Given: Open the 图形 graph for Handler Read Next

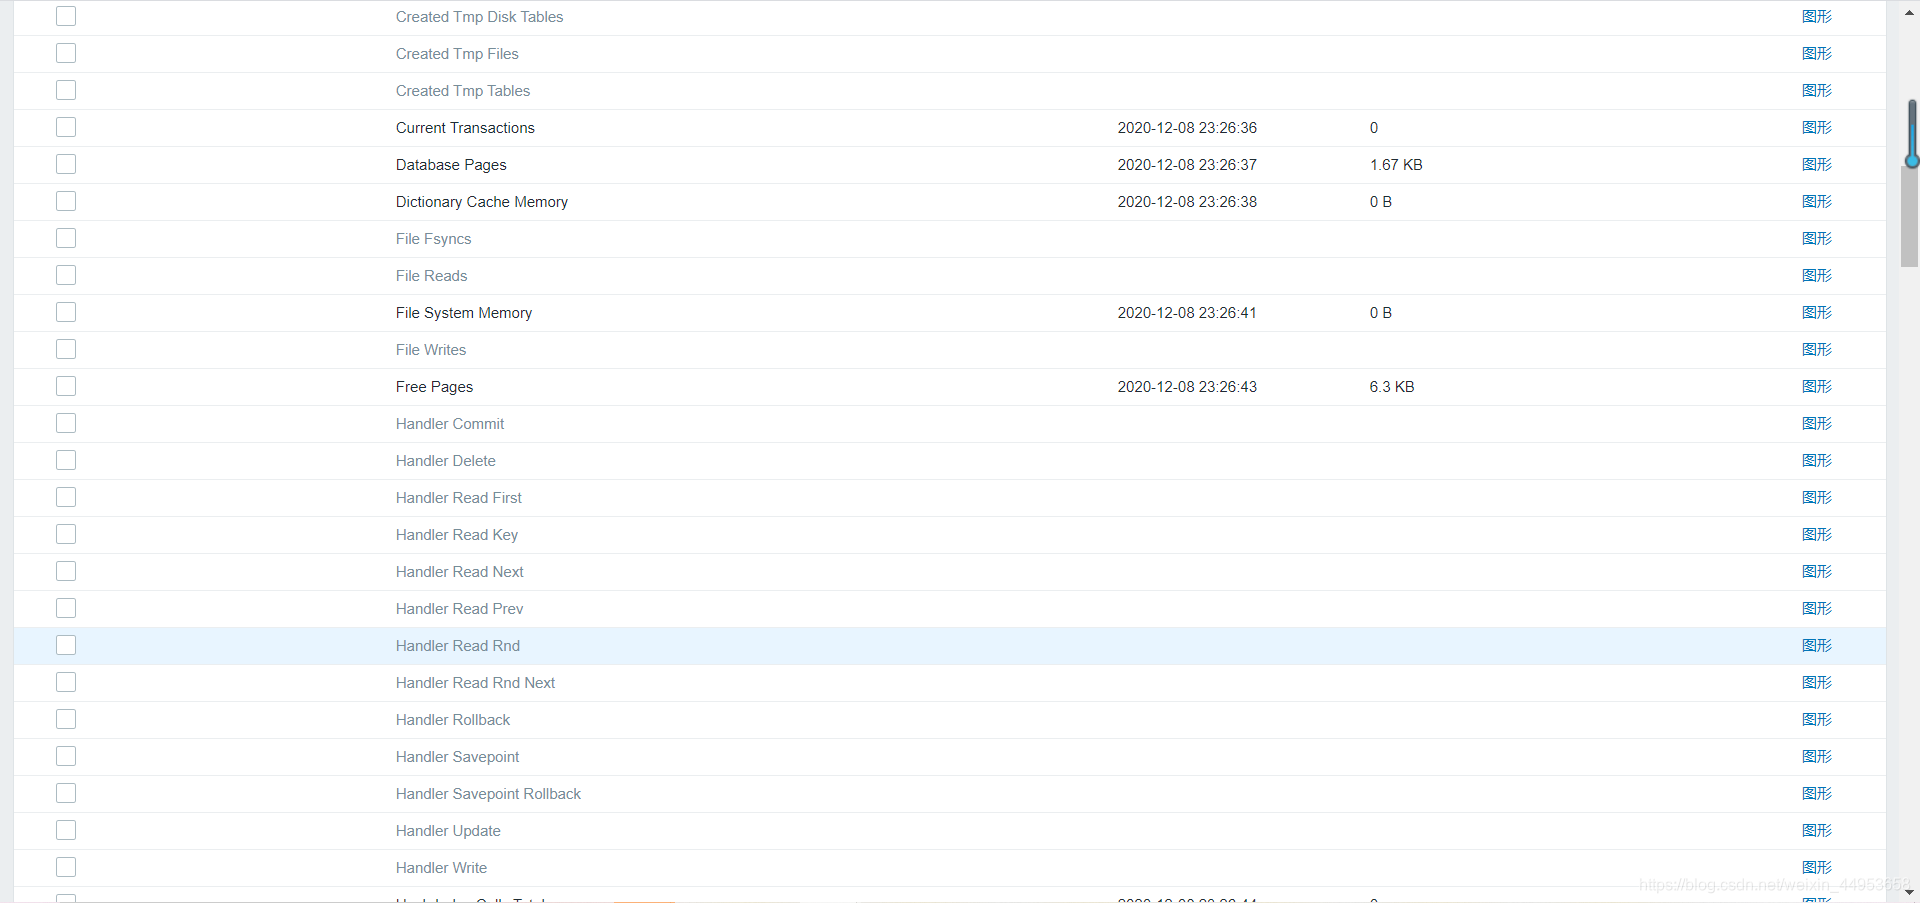Looking at the screenshot, I should [x=1817, y=571].
